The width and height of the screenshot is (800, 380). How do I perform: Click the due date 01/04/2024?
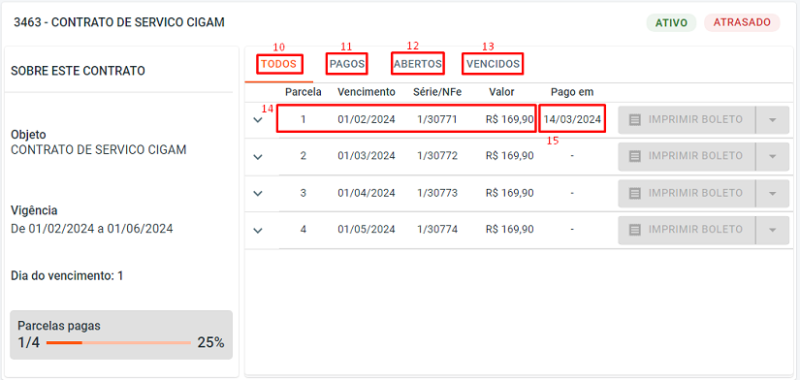[366, 193]
